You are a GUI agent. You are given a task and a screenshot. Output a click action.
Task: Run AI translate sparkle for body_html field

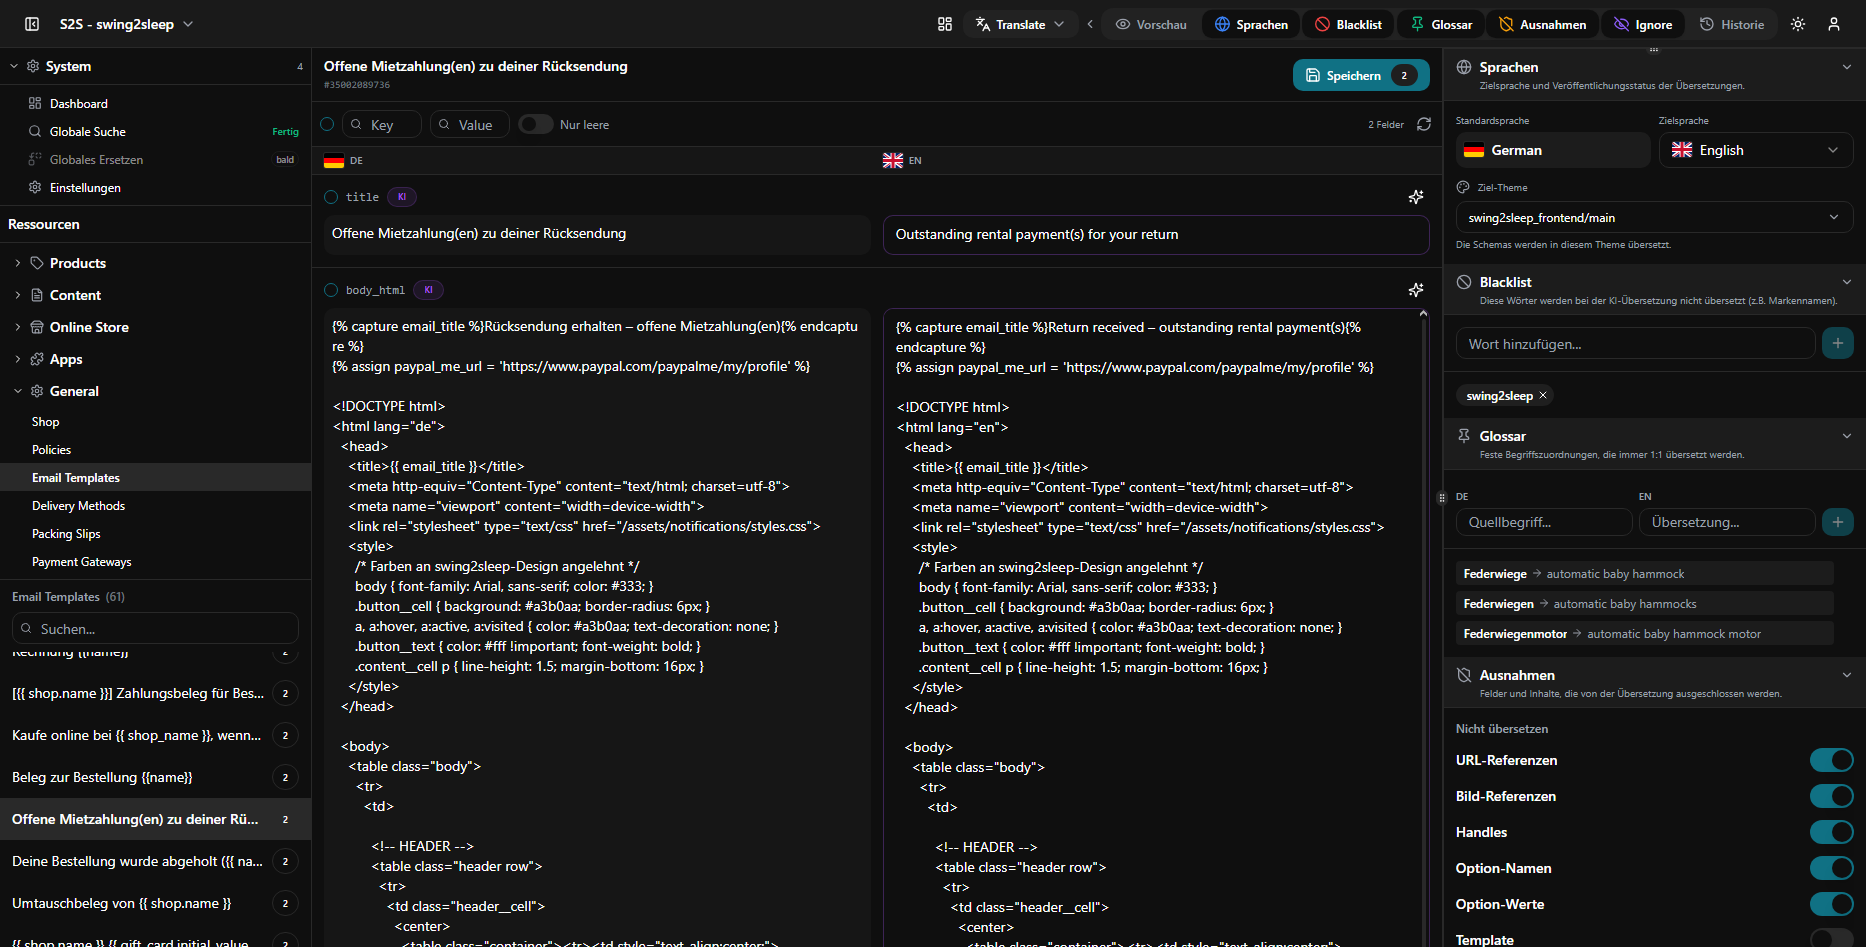[1416, 290]
